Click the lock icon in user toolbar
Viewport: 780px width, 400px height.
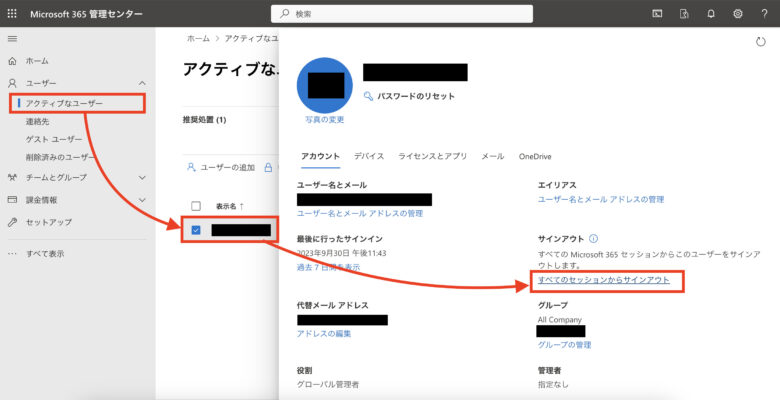coord(268,167)
